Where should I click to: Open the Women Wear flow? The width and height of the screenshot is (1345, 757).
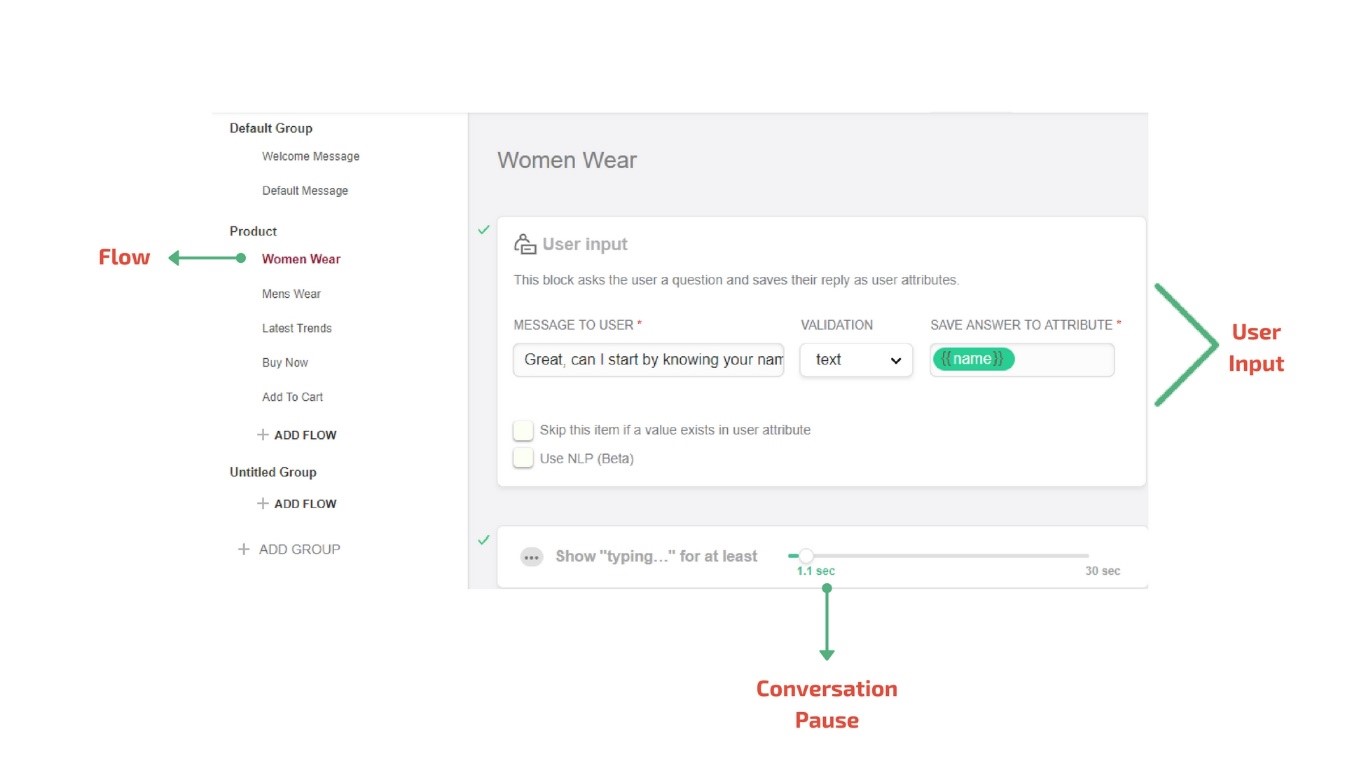(301, 259)
